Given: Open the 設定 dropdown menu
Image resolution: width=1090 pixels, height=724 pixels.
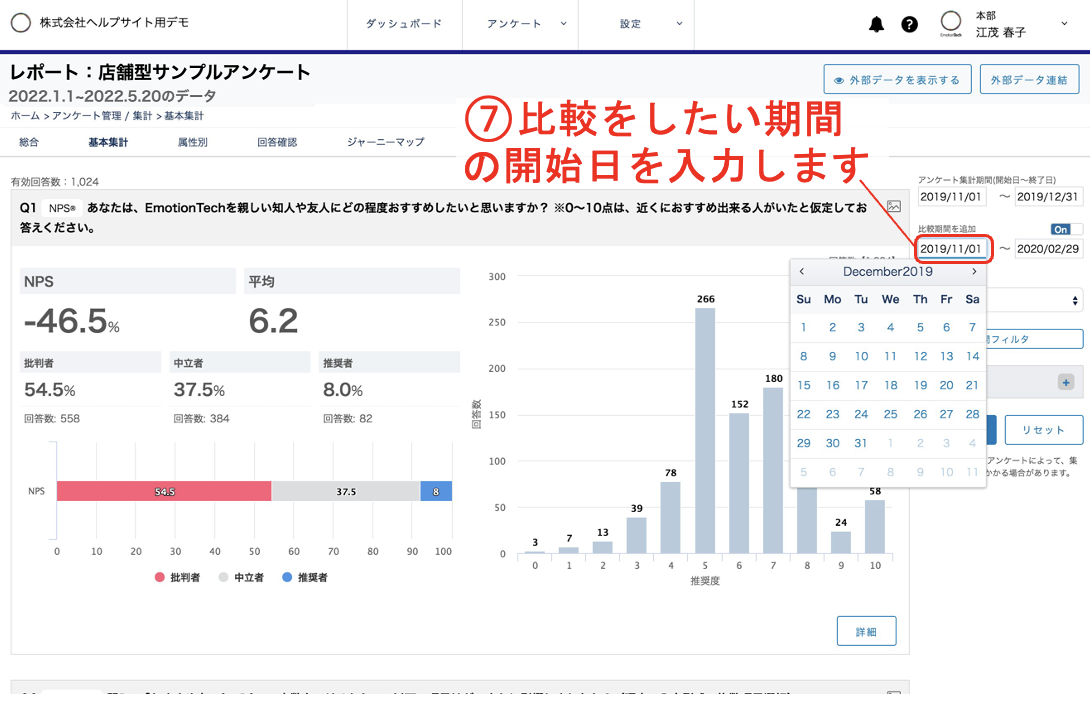Looking at the screenshot, I should click(x=630, y=23).
